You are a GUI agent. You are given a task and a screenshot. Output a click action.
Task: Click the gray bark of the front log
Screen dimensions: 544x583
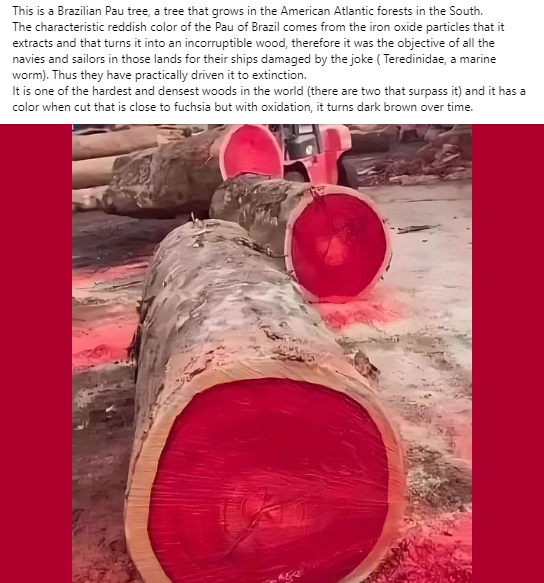[223, 297]
